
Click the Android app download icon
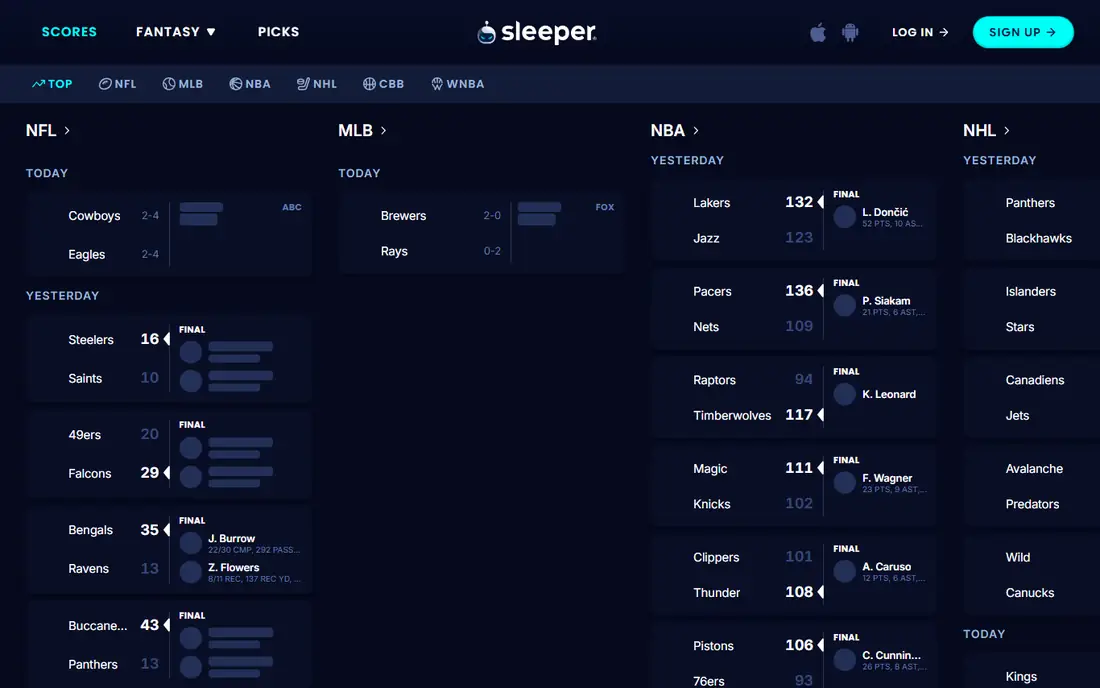pyautogui.click(x=850, y=32)
